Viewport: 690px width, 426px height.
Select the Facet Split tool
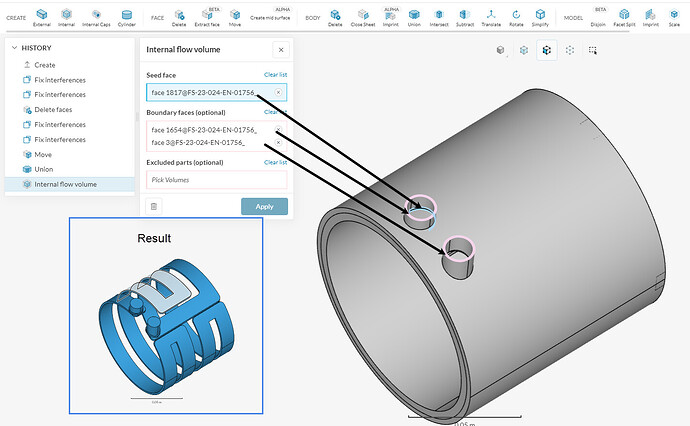coord(624,18)
